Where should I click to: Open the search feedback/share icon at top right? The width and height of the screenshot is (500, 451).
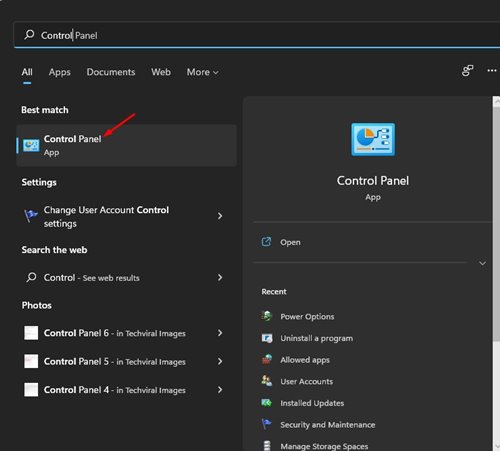(x=467, y=71)
